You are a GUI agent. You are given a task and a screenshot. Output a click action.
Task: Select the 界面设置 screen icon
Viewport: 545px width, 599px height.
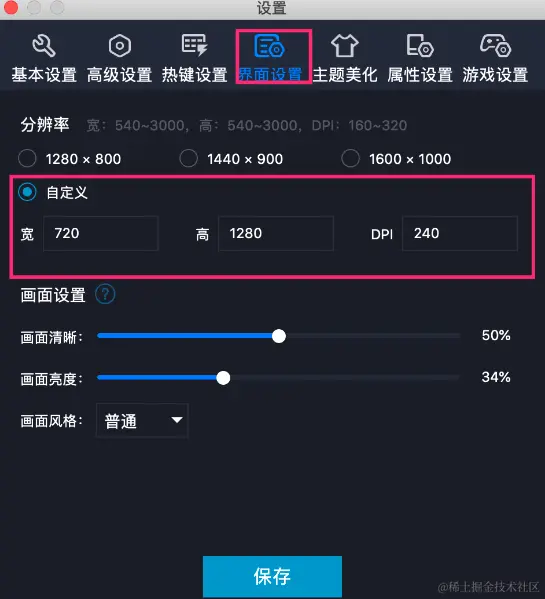point(269,46)
